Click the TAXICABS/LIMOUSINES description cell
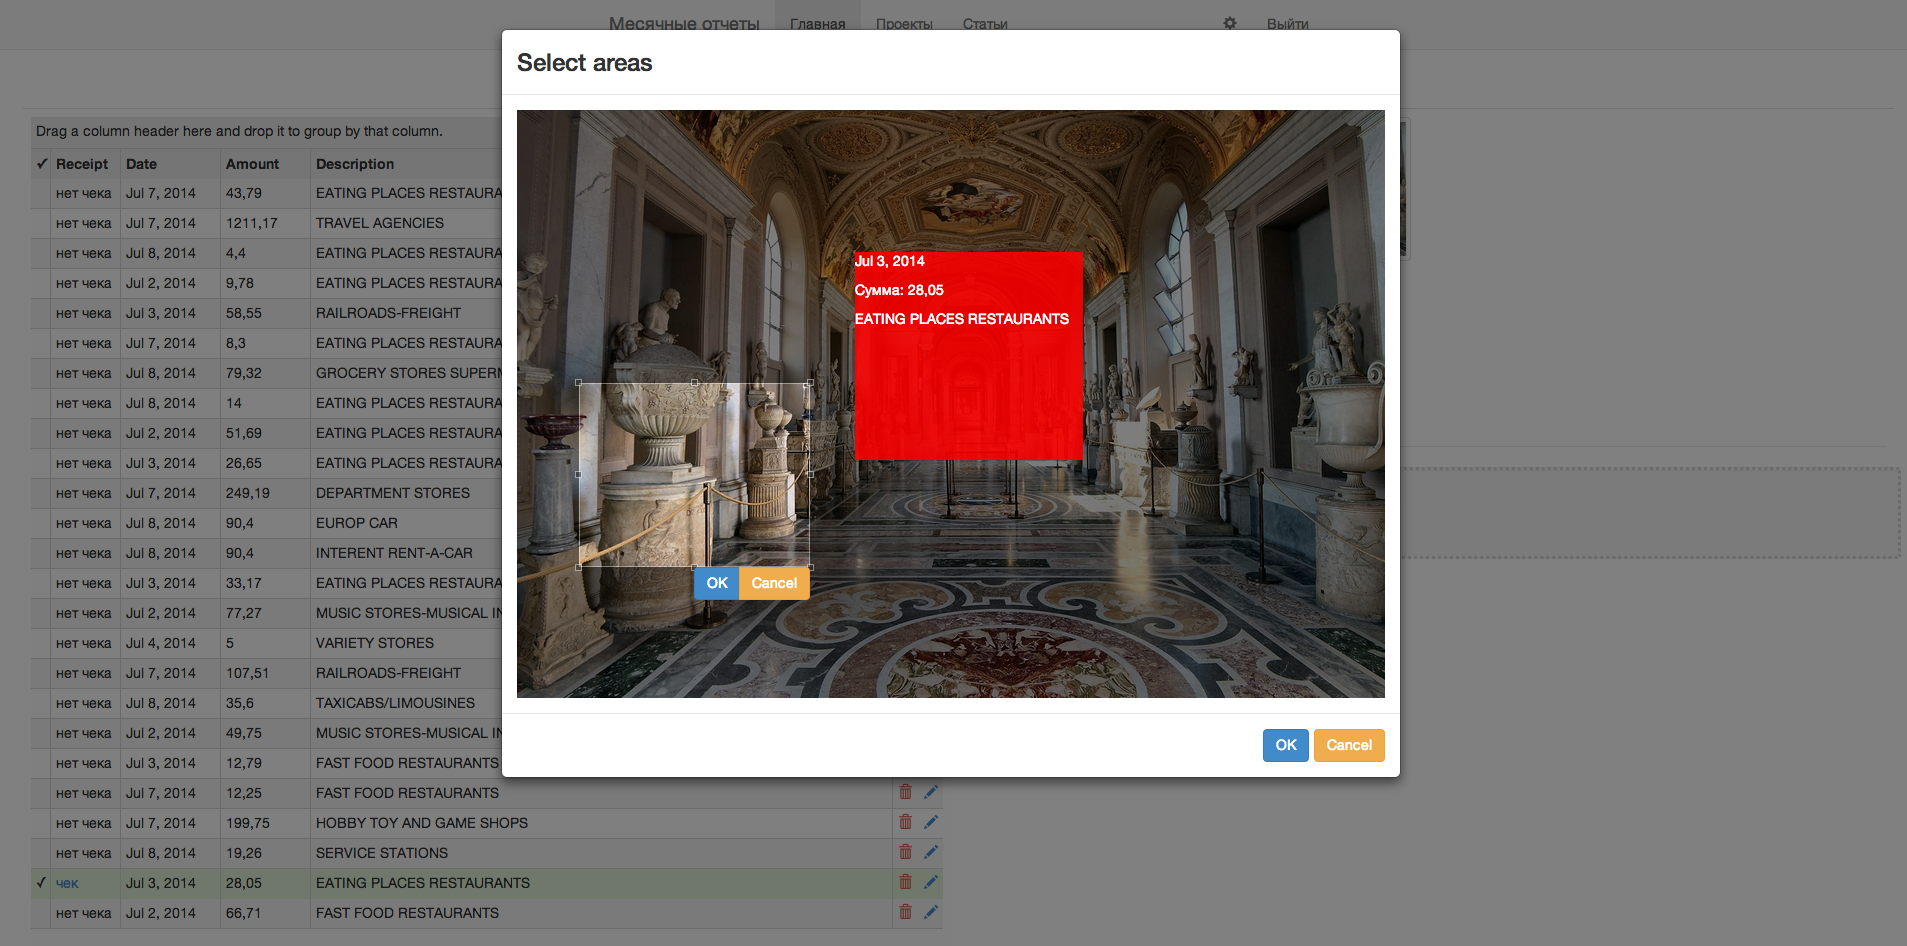Screen dimensions: 1907x946 click(395, 703)
